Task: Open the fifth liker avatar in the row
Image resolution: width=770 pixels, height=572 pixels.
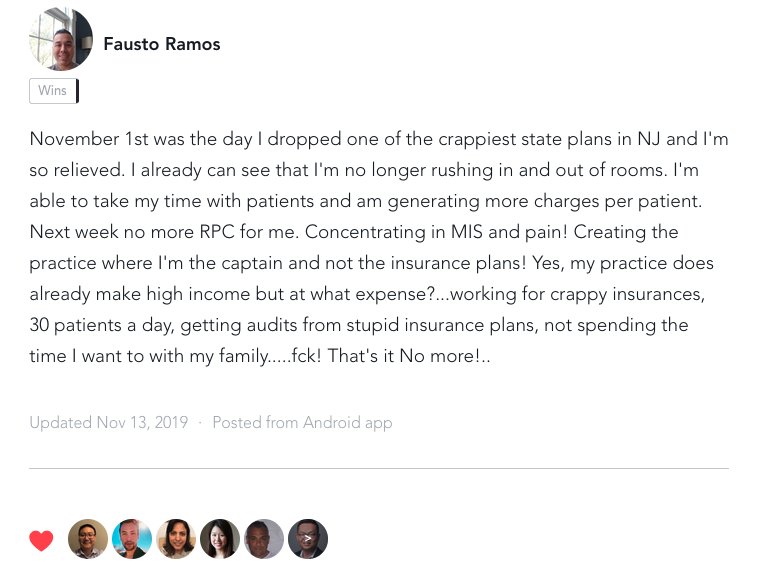Action: (x=264, y=539)
